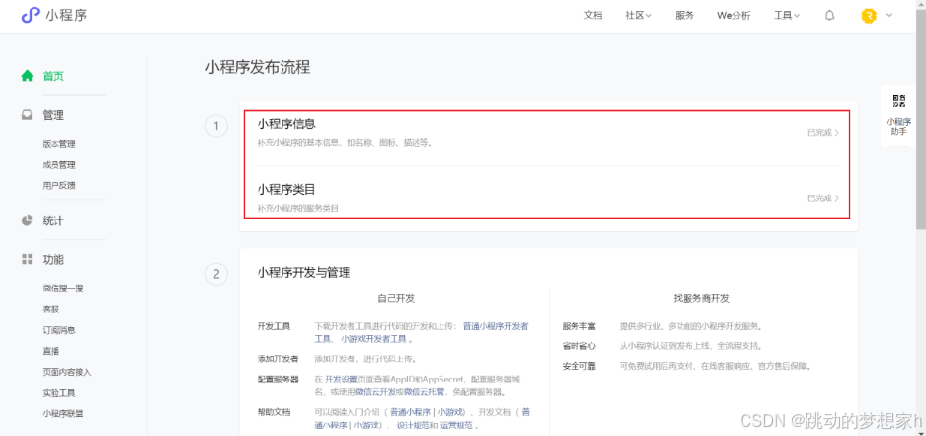Open 客服 in sidebar
The width and height of the screenshot is (926, 436).
[51, 309]
